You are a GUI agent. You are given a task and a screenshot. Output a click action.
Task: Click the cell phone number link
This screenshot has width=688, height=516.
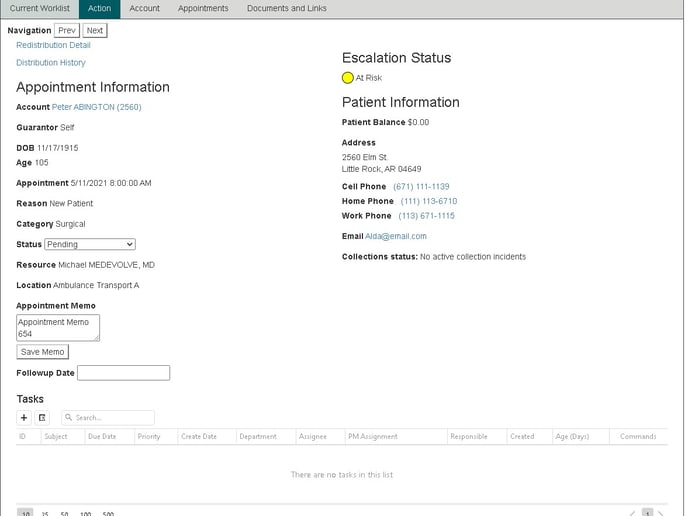[x=421, y=187]
